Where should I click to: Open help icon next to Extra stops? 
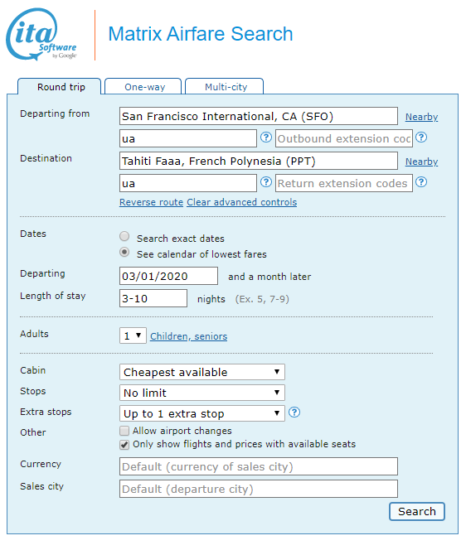click(294, 412)
